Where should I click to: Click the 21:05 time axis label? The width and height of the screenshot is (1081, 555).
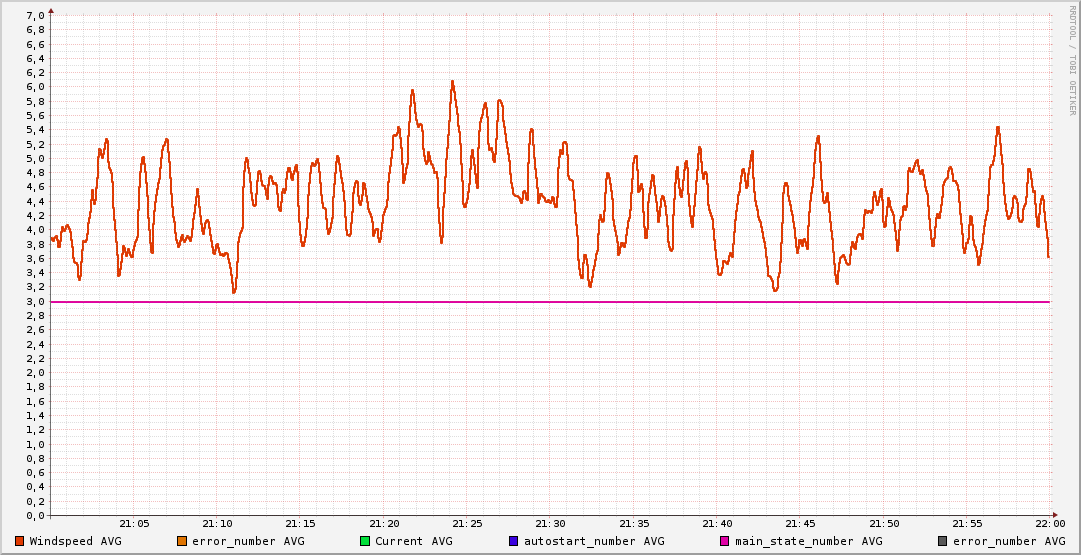coord(134,524)
